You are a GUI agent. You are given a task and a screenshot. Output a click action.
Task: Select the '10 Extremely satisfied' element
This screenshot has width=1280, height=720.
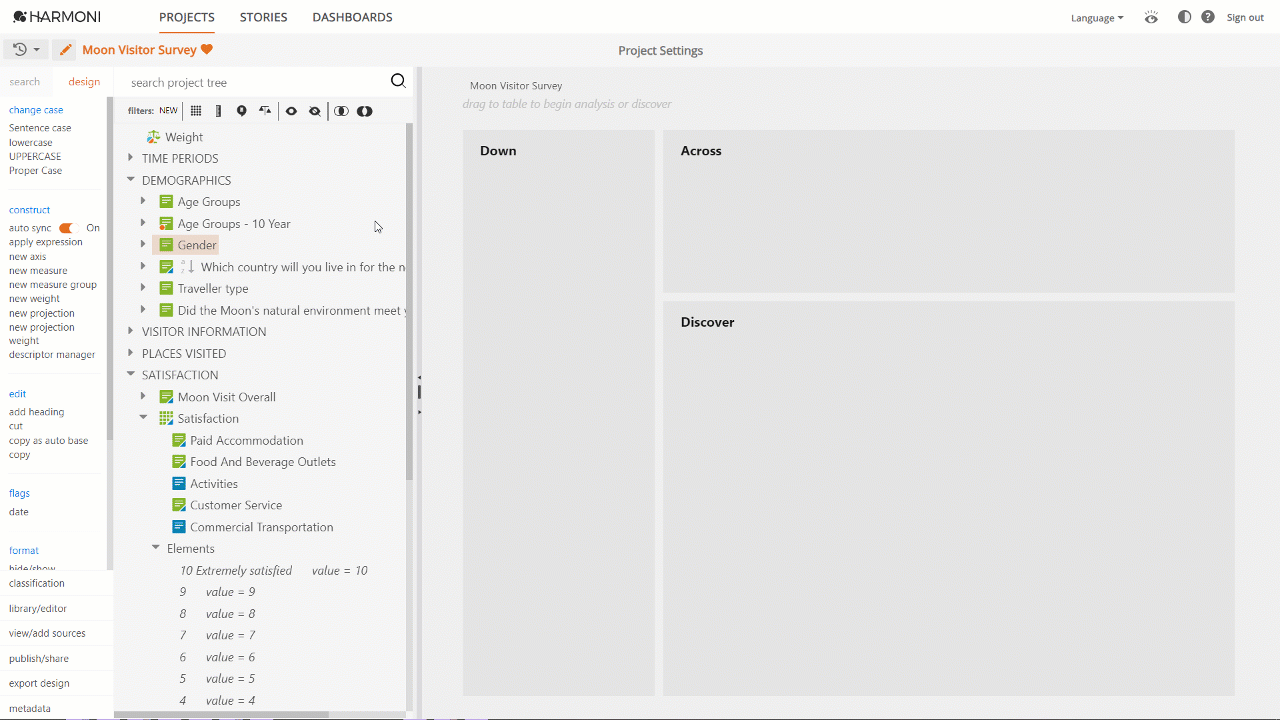[236, 571]
